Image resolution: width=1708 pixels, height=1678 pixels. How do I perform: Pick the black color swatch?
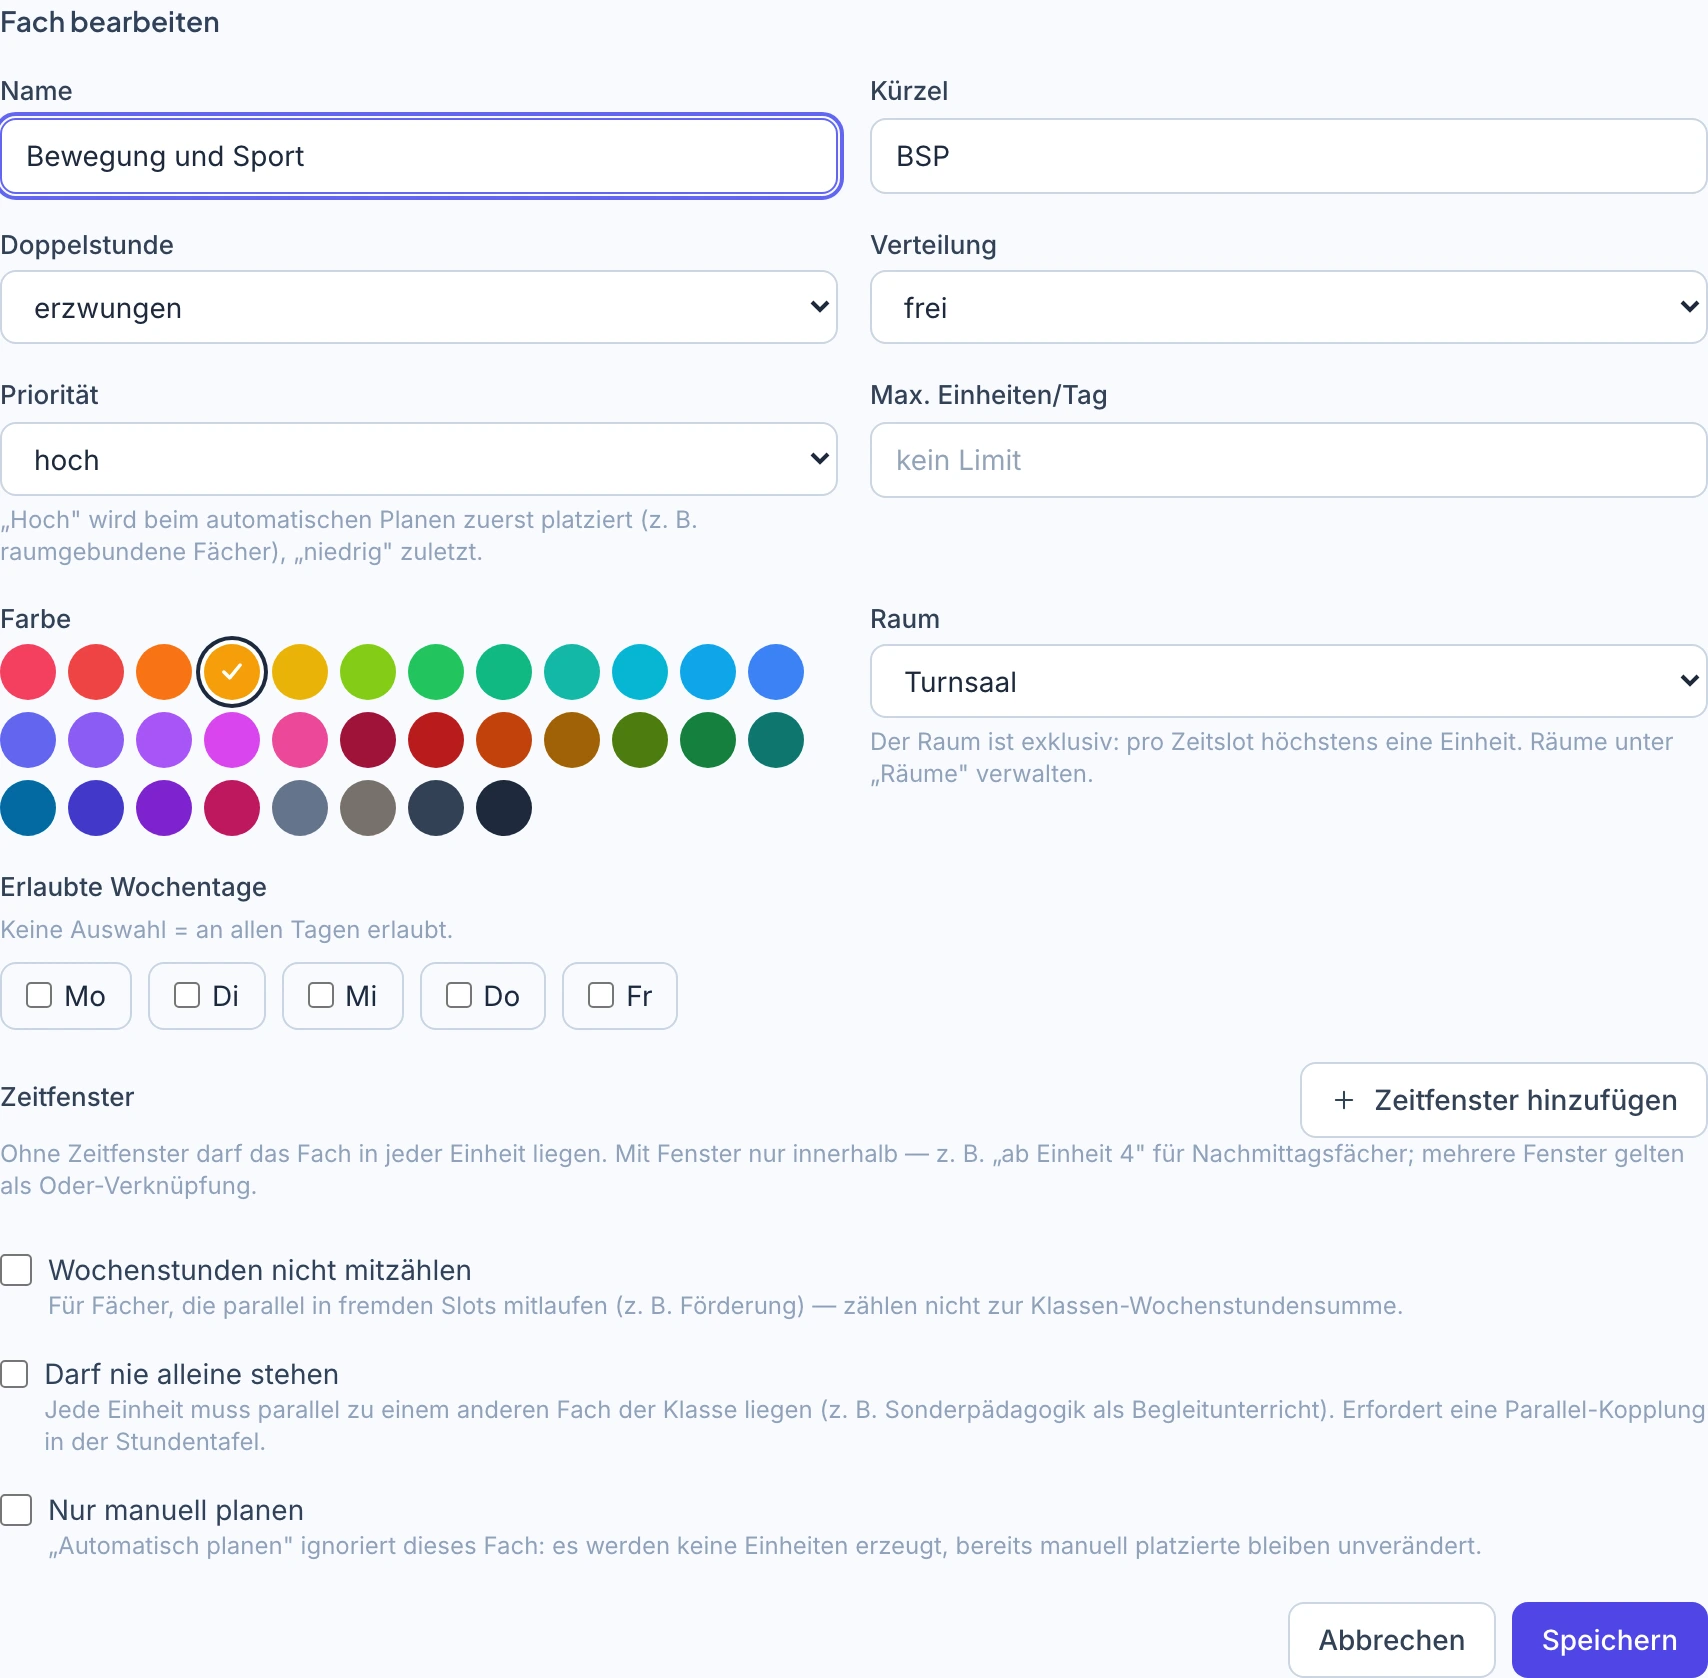[x=504, y=808]
